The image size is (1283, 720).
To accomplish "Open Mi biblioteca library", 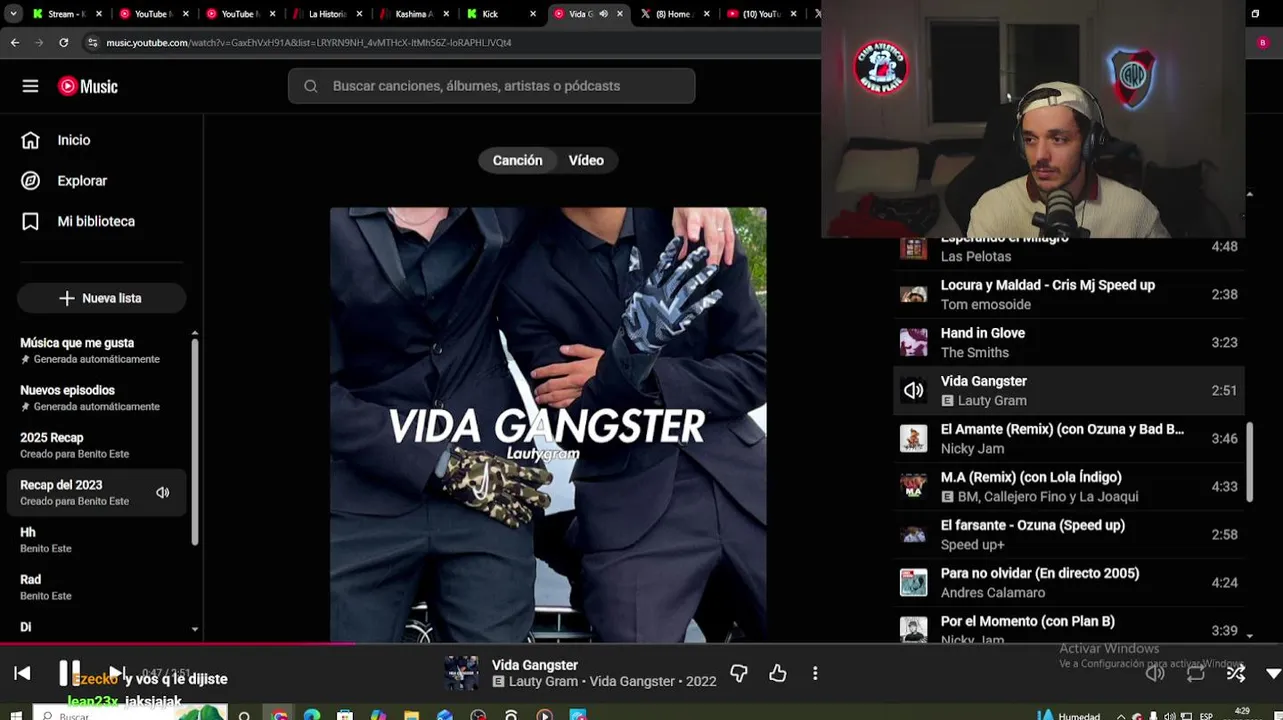I will click(x=78, y=221).
